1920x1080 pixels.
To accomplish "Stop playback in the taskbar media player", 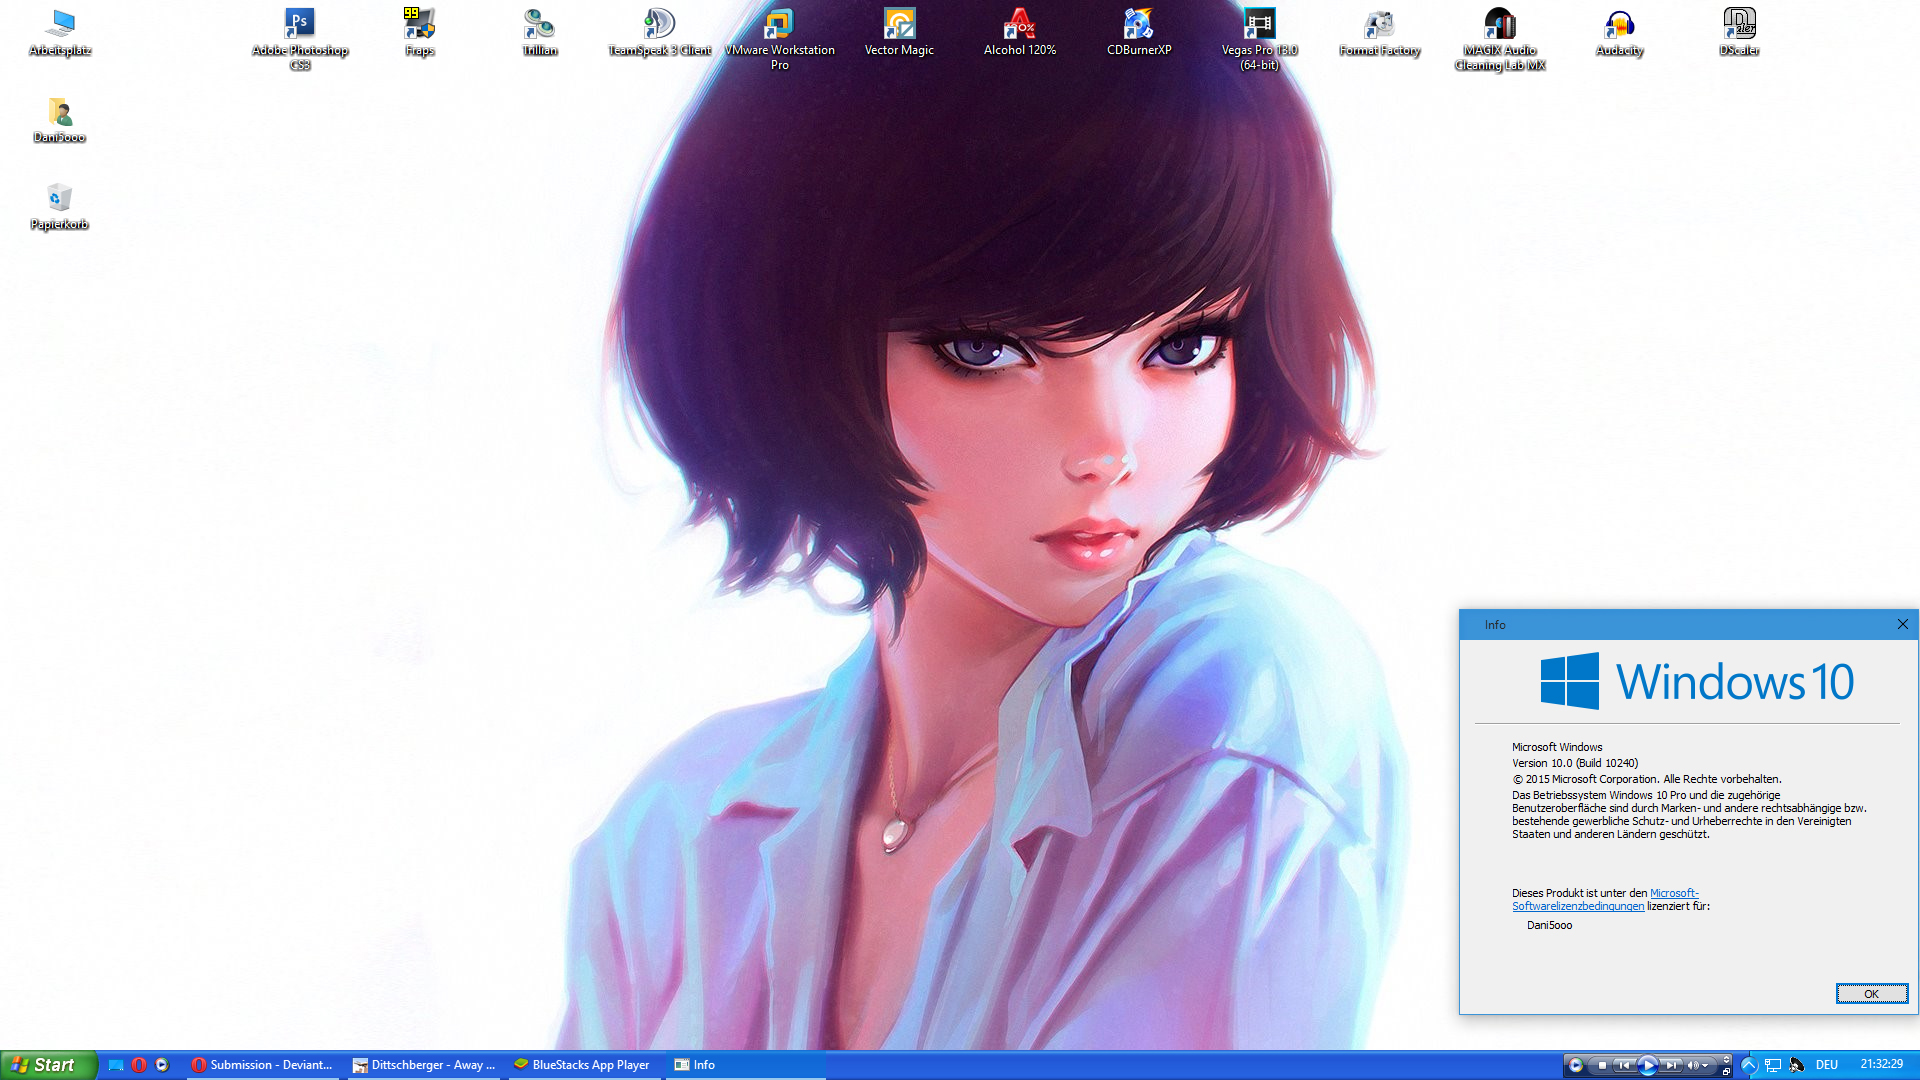I will click(x=1602, y=1065).
